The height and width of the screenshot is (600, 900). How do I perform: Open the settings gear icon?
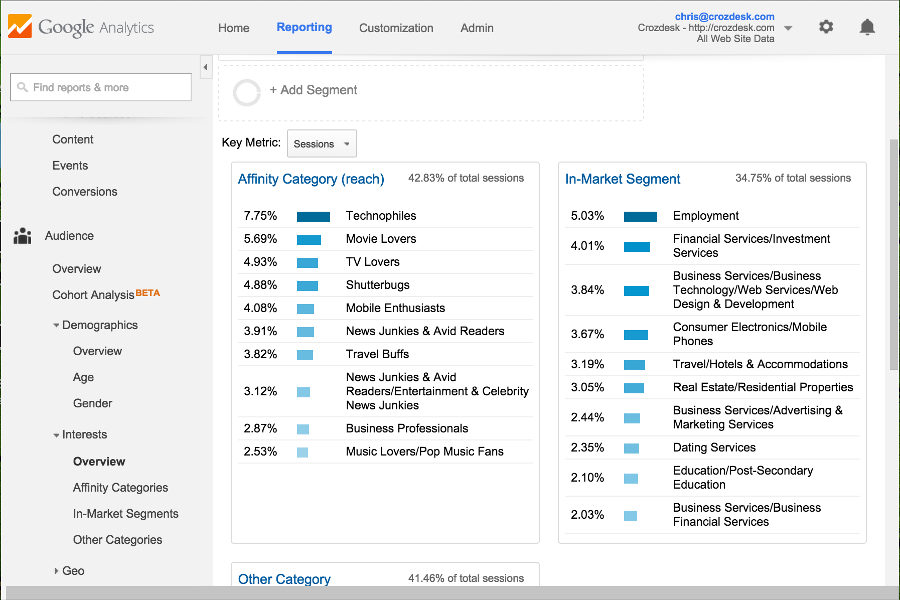(826, 27)
